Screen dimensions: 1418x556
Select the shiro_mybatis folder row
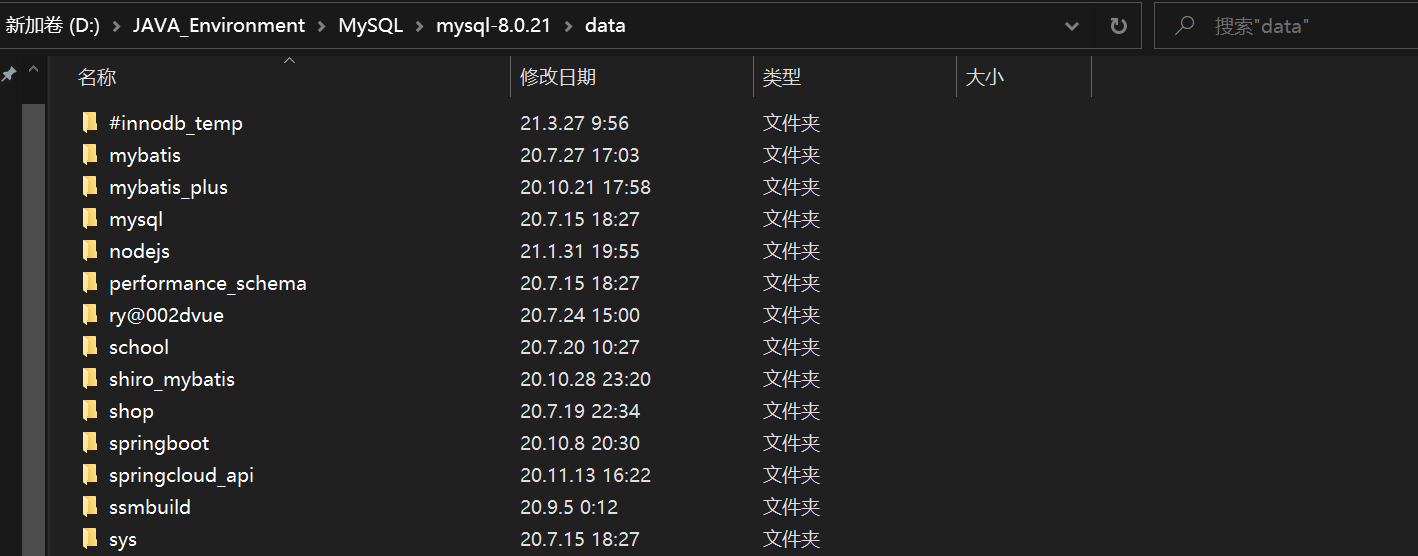[x=580, y=379]
